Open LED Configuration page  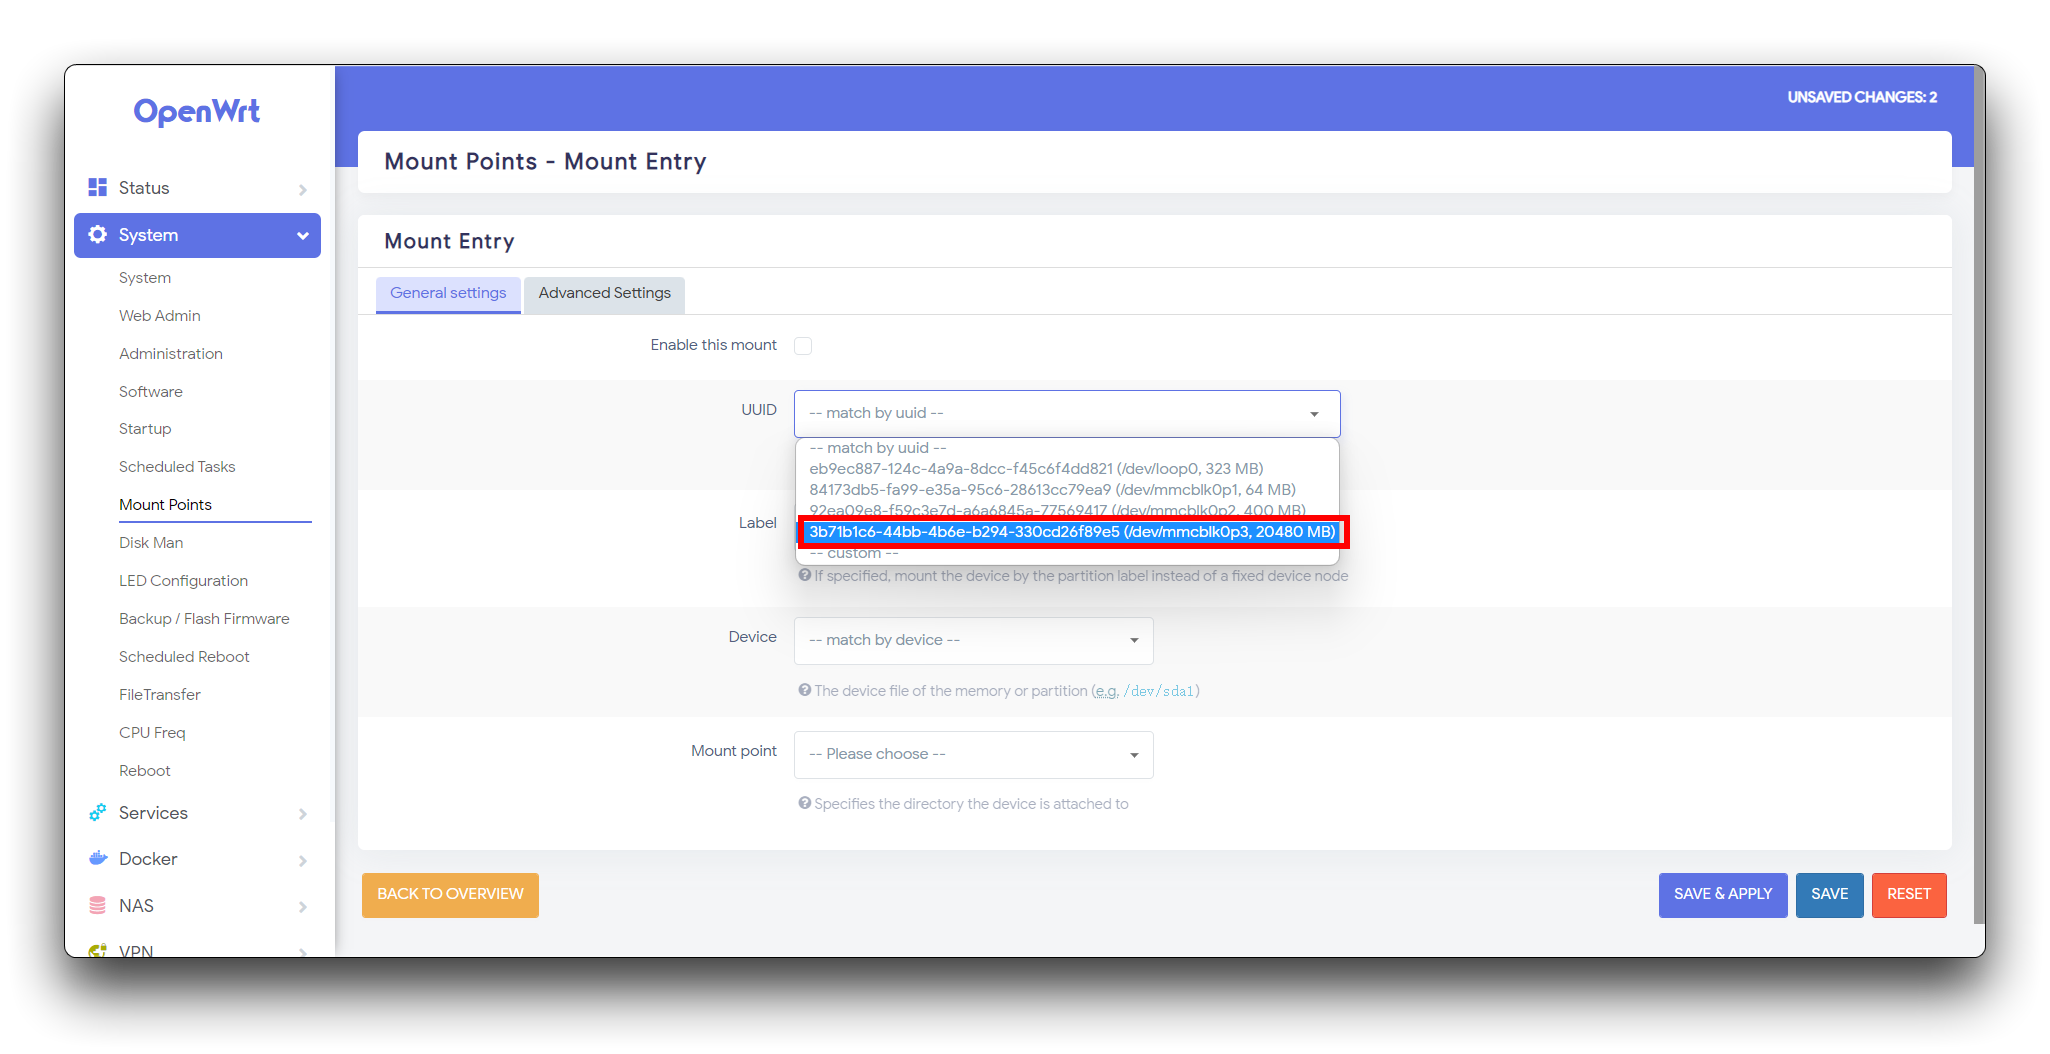183,581
